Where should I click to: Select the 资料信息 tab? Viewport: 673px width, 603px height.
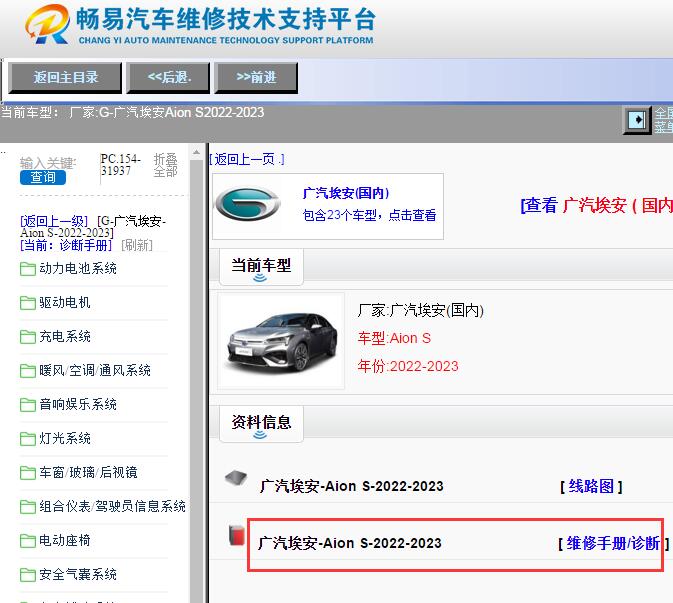(261, 423)
